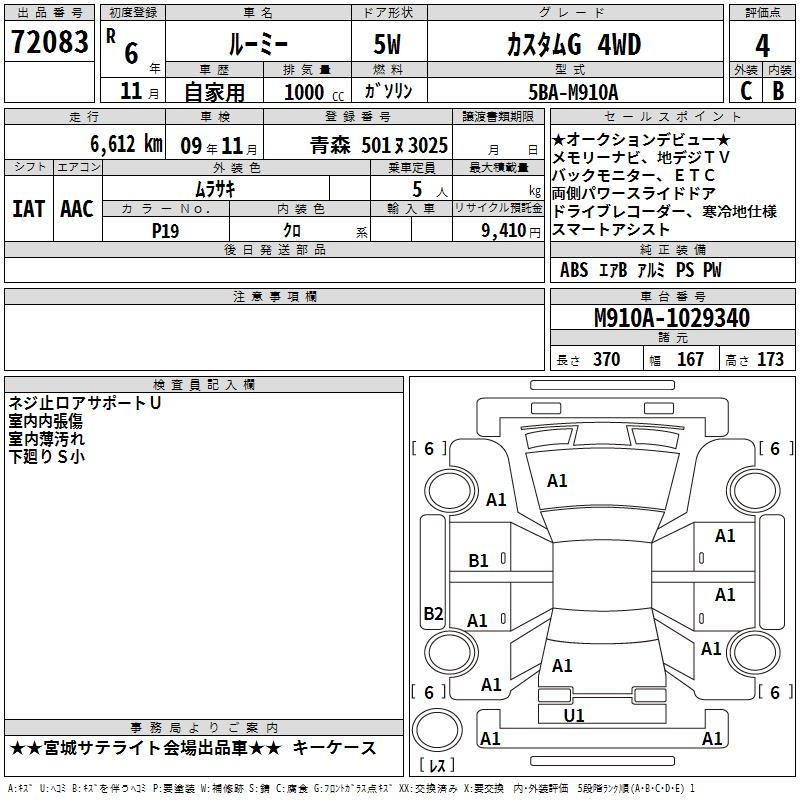The height and width of the screenshot is (800, 800).
Task: Click the car name ルーミー
Action: click(256, 45)
